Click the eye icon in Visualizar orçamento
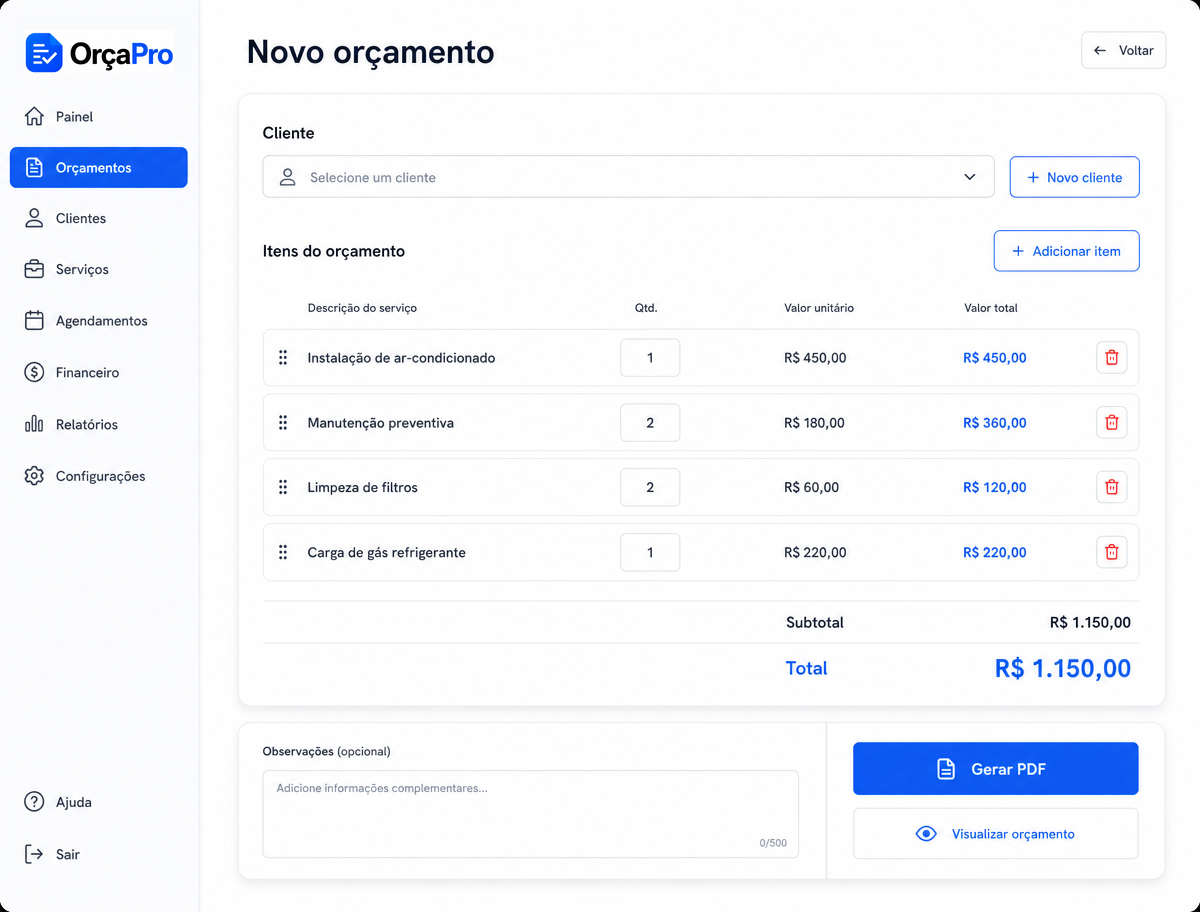Image resolution: width=1200 pixels, height=912 pixels. point(926,834)
